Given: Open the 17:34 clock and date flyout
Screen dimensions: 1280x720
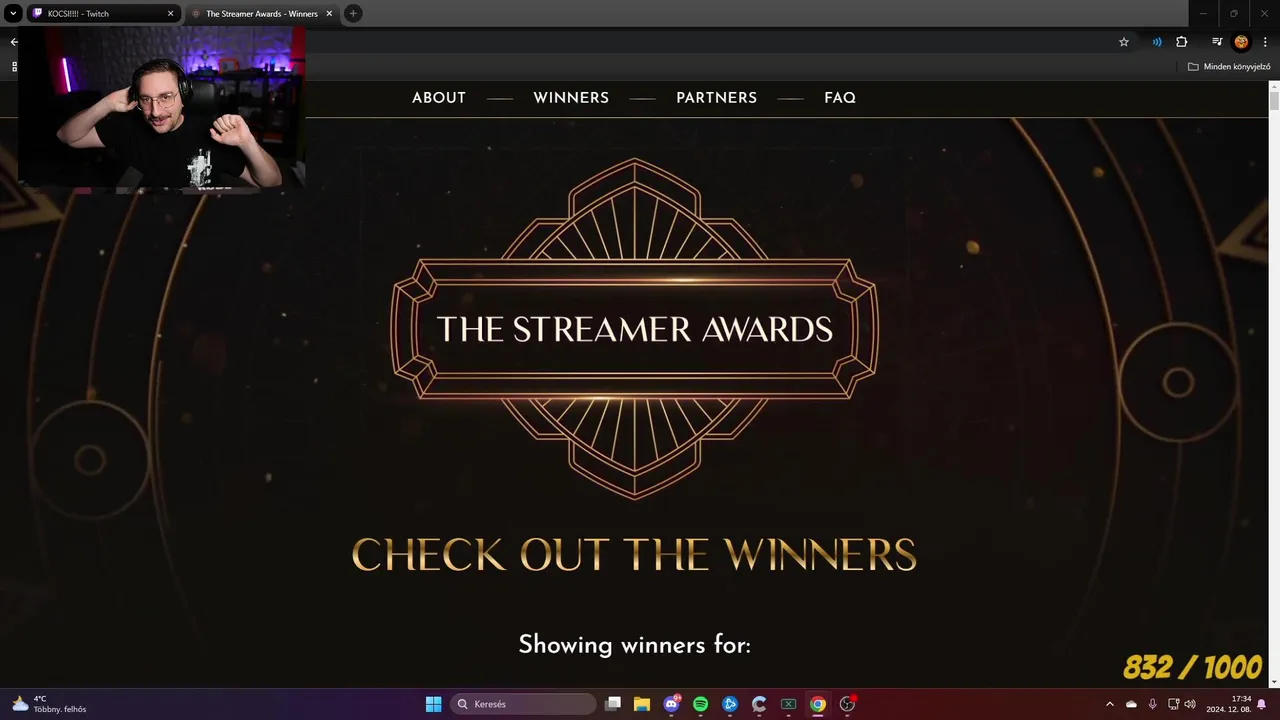Looking at the screenshot, I should [x=1228, y=704].
